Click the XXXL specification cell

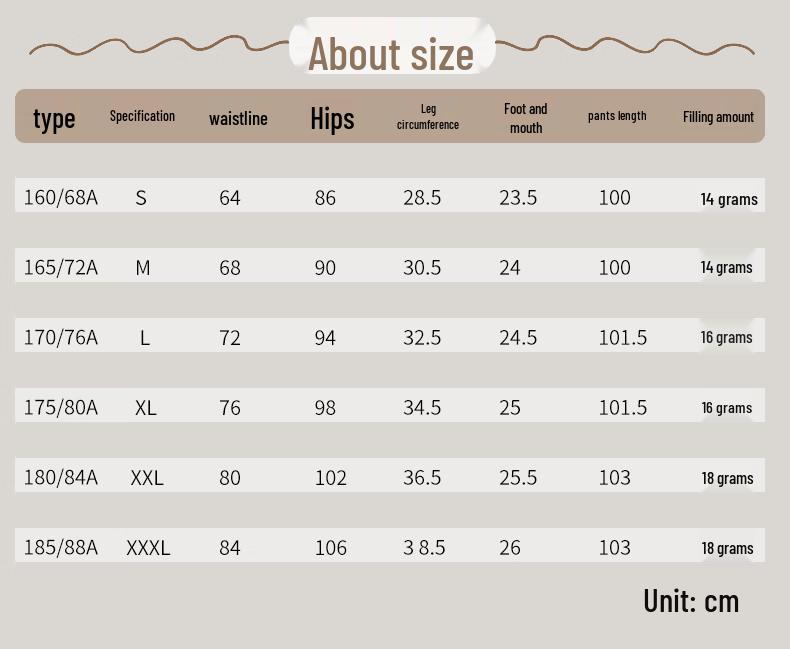click(x=148, y=547)
